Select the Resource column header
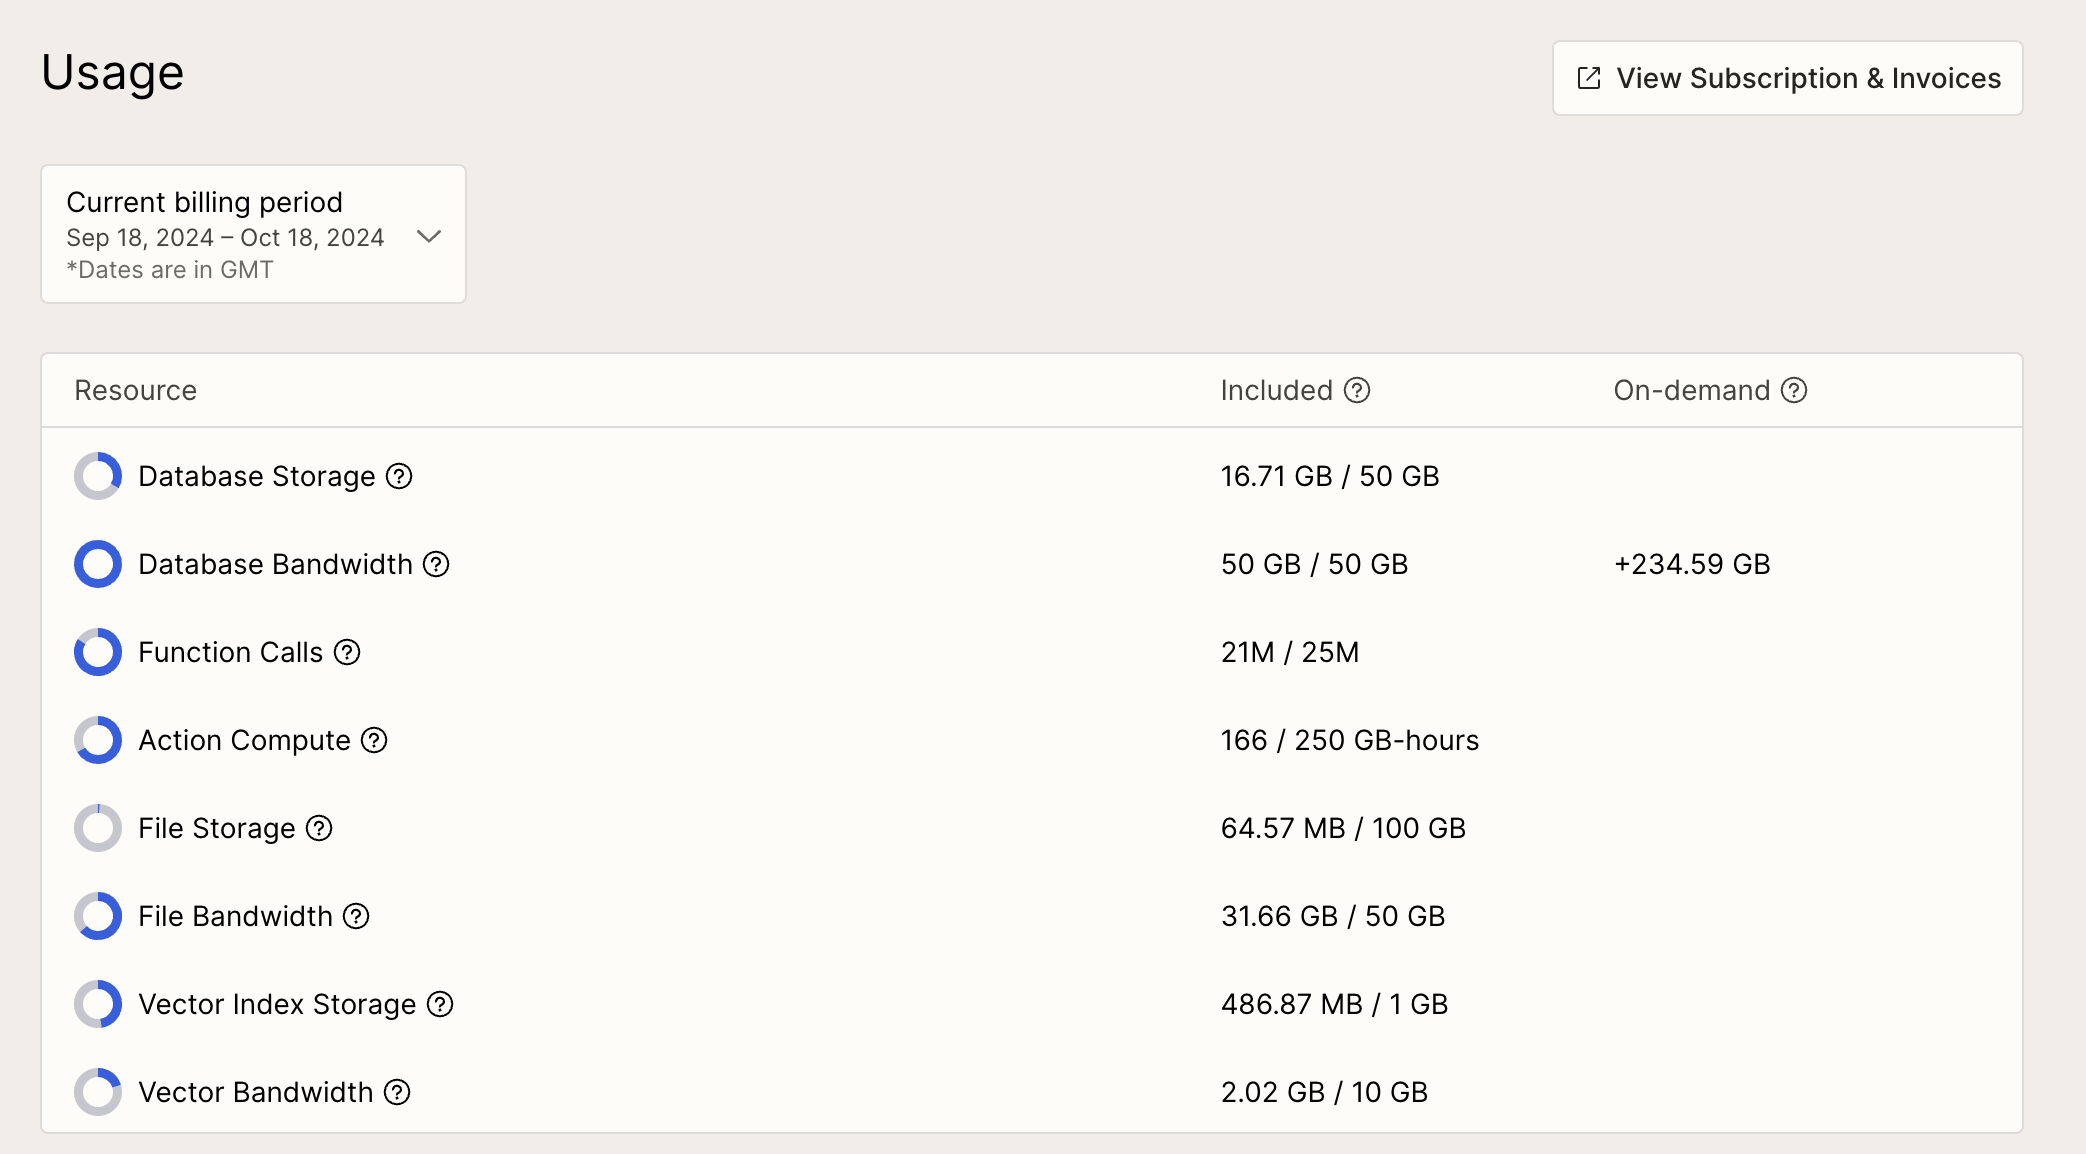The height and width of the screenshot is (1154, 2086). pos(135,390)
